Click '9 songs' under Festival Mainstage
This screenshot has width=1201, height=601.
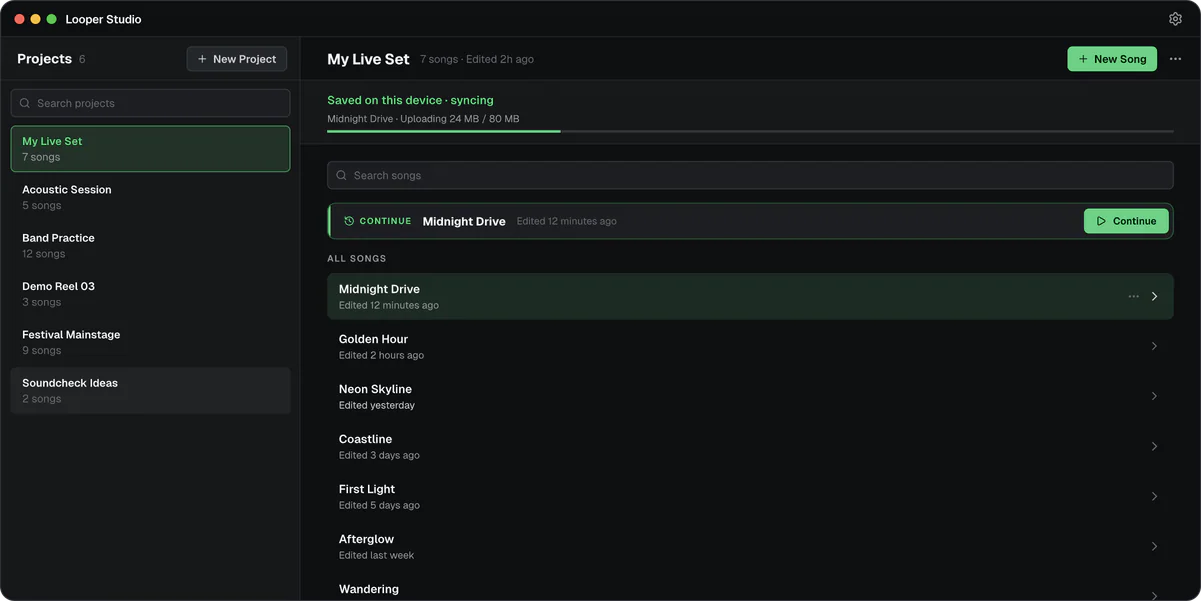42,351
